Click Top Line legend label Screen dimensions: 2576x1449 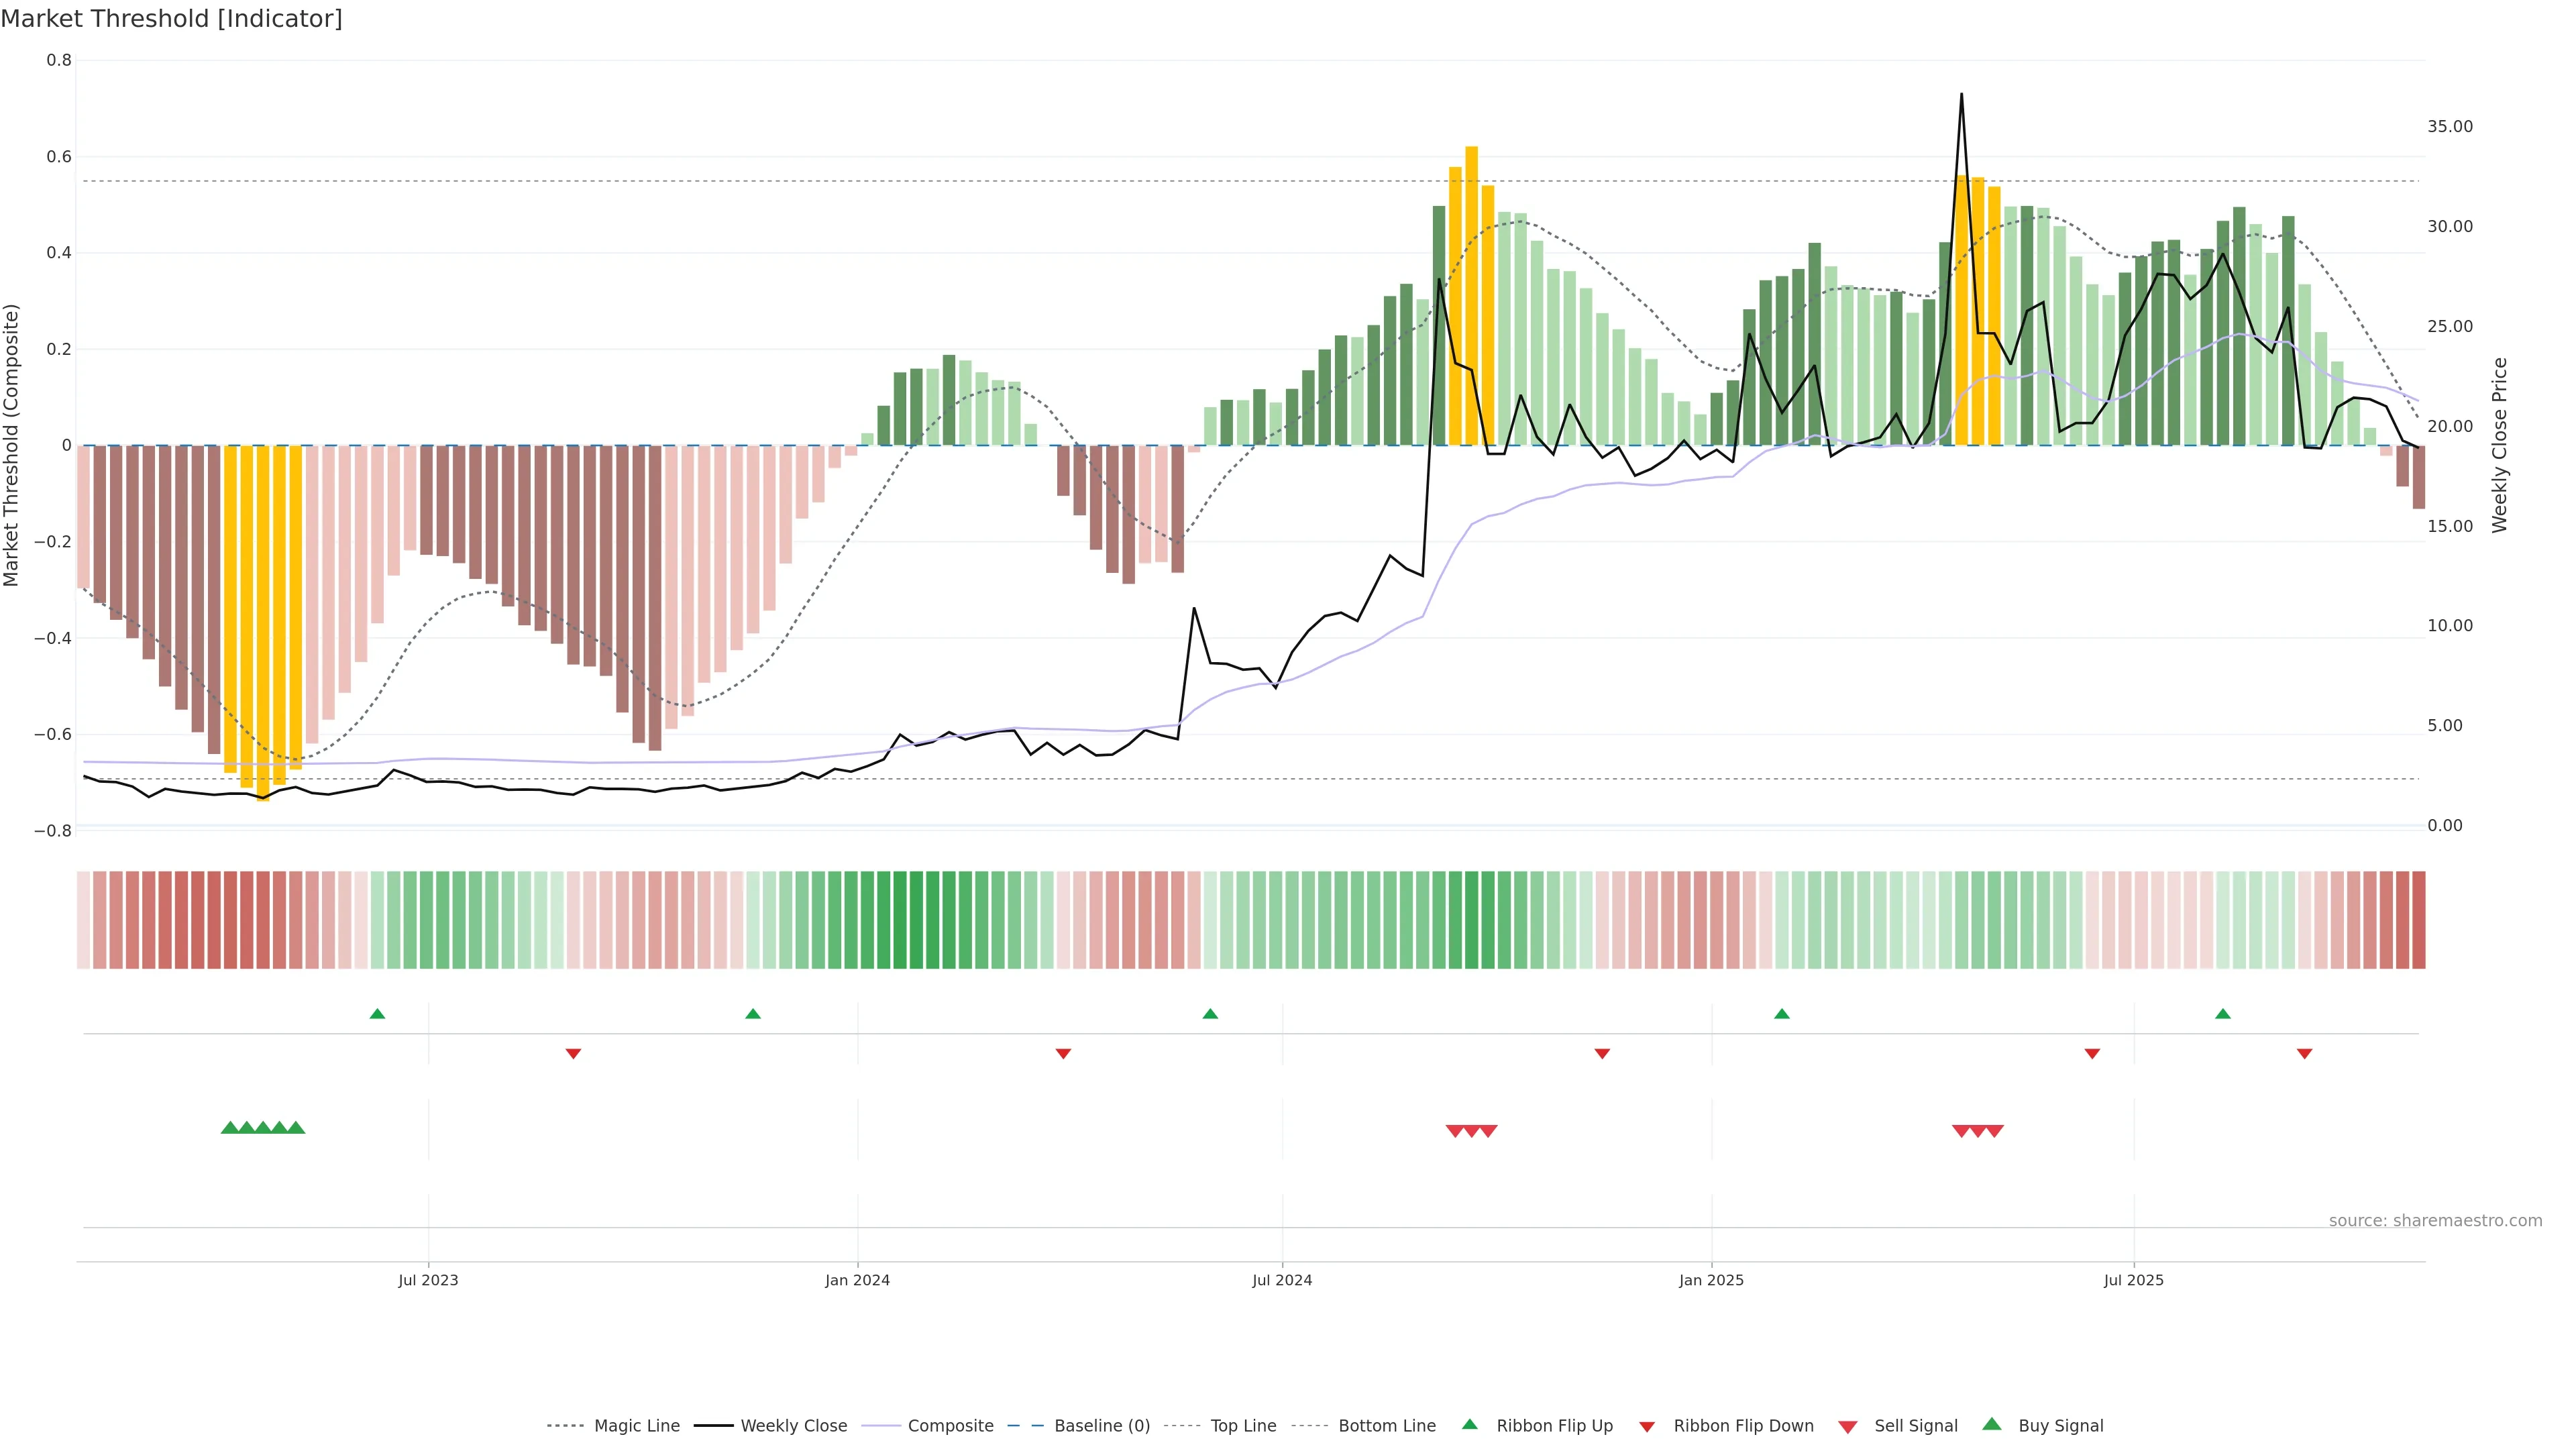[x=1243, y=1426]
